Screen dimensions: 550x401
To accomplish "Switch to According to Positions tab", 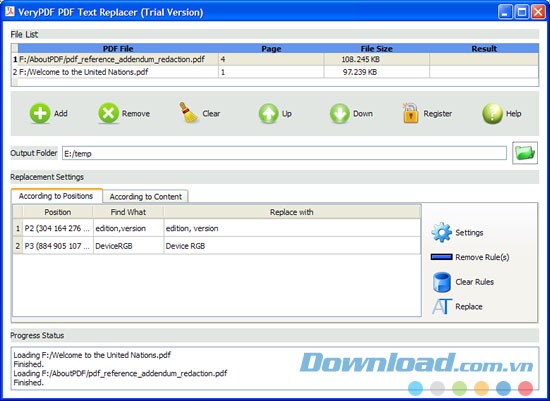I will coord(56,196).
